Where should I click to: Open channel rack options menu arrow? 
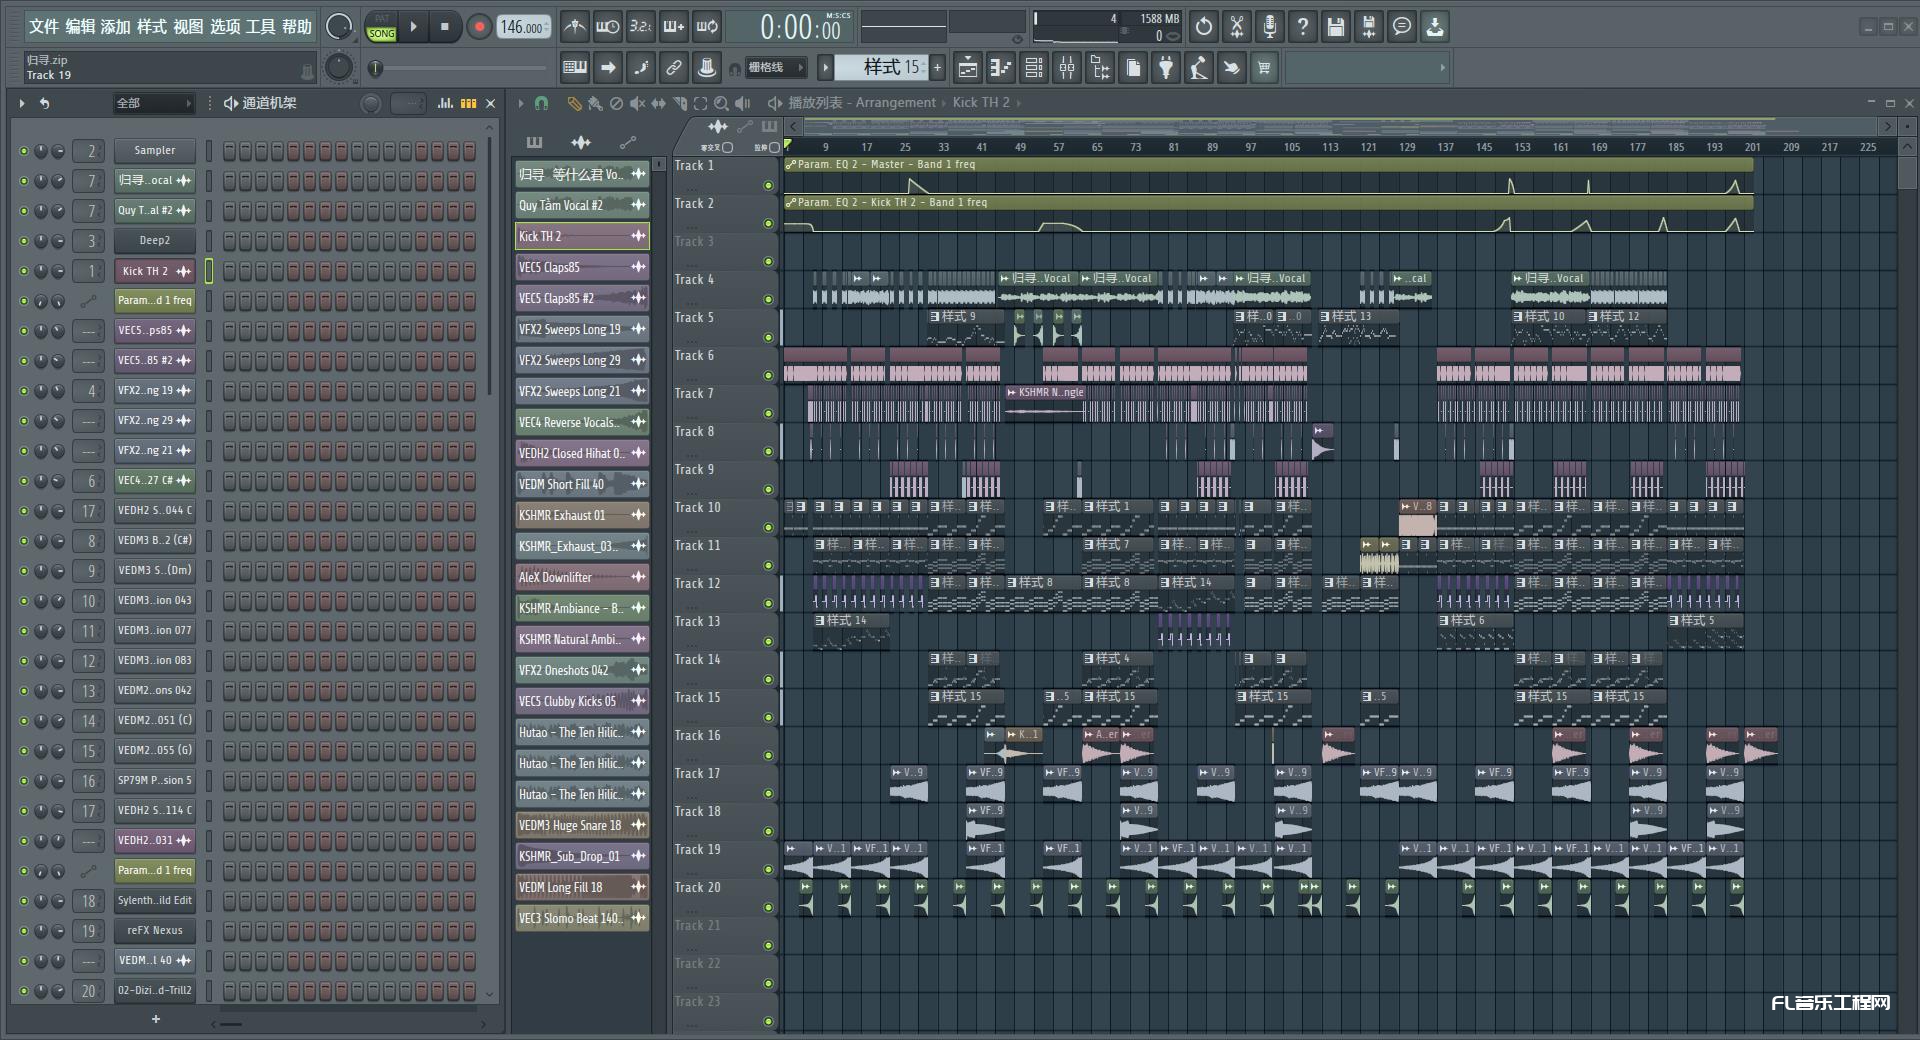pyautogui.click(x=21, y=103)
